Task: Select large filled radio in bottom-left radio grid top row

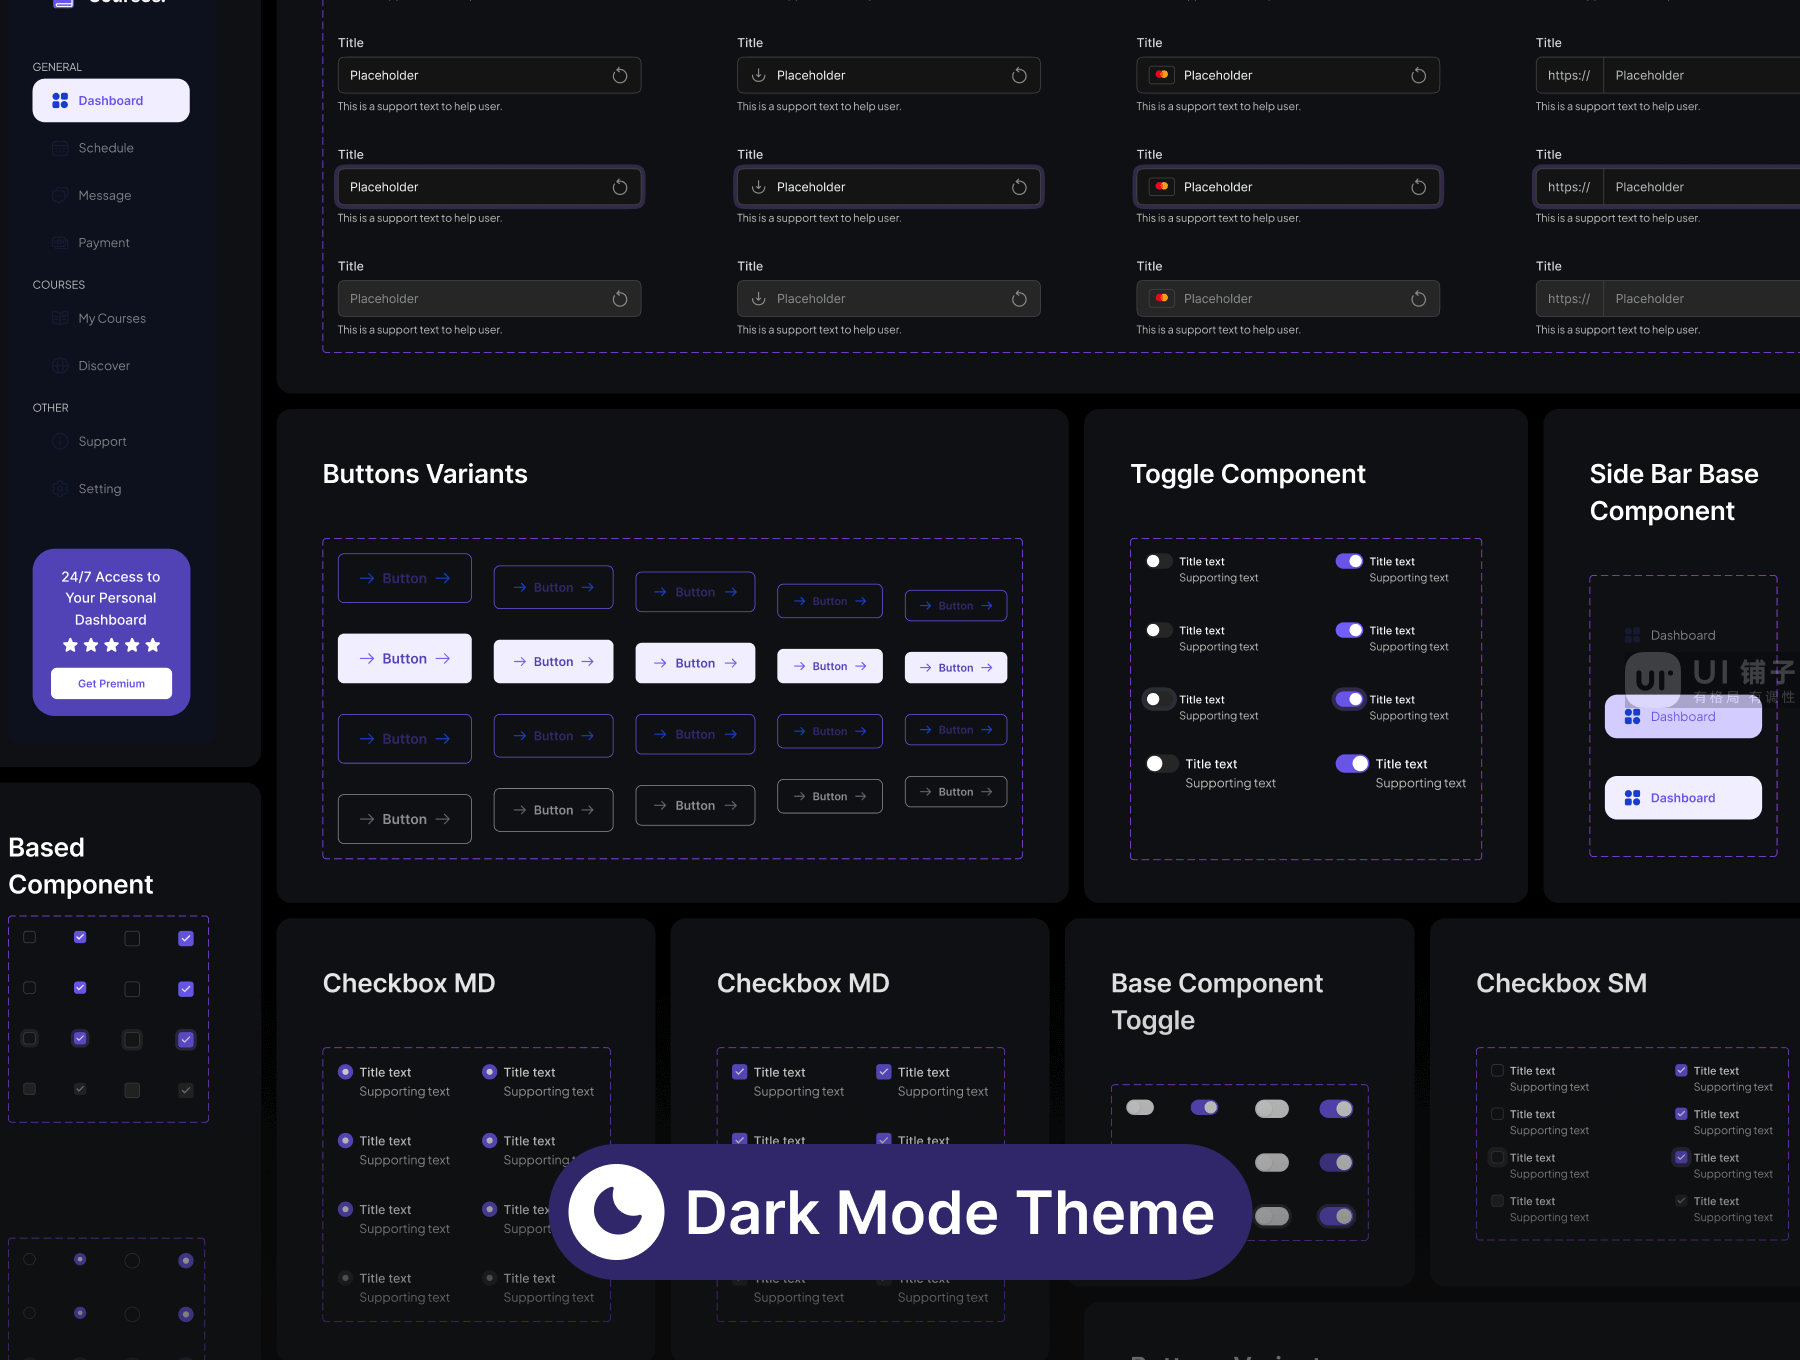Action: point(185,1261)
